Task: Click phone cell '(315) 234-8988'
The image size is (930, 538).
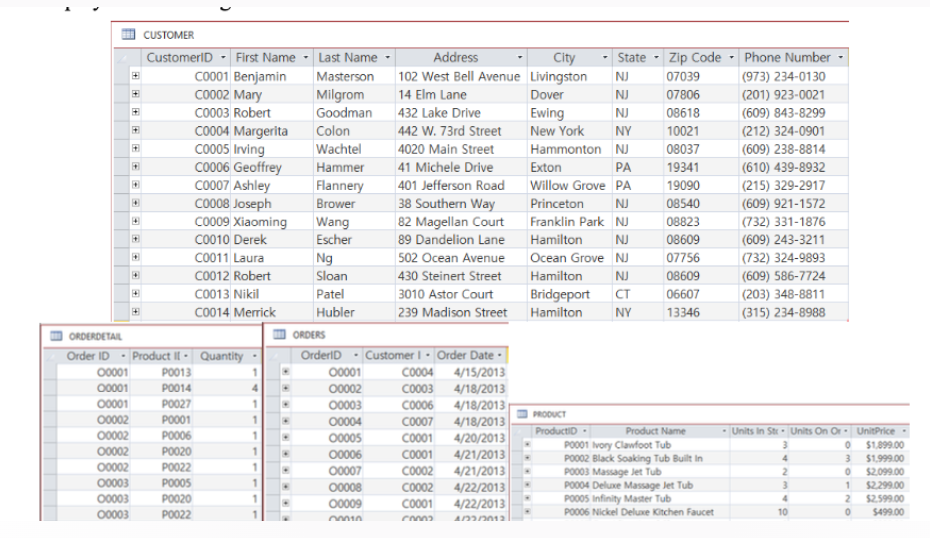Action: click(793, 313)
